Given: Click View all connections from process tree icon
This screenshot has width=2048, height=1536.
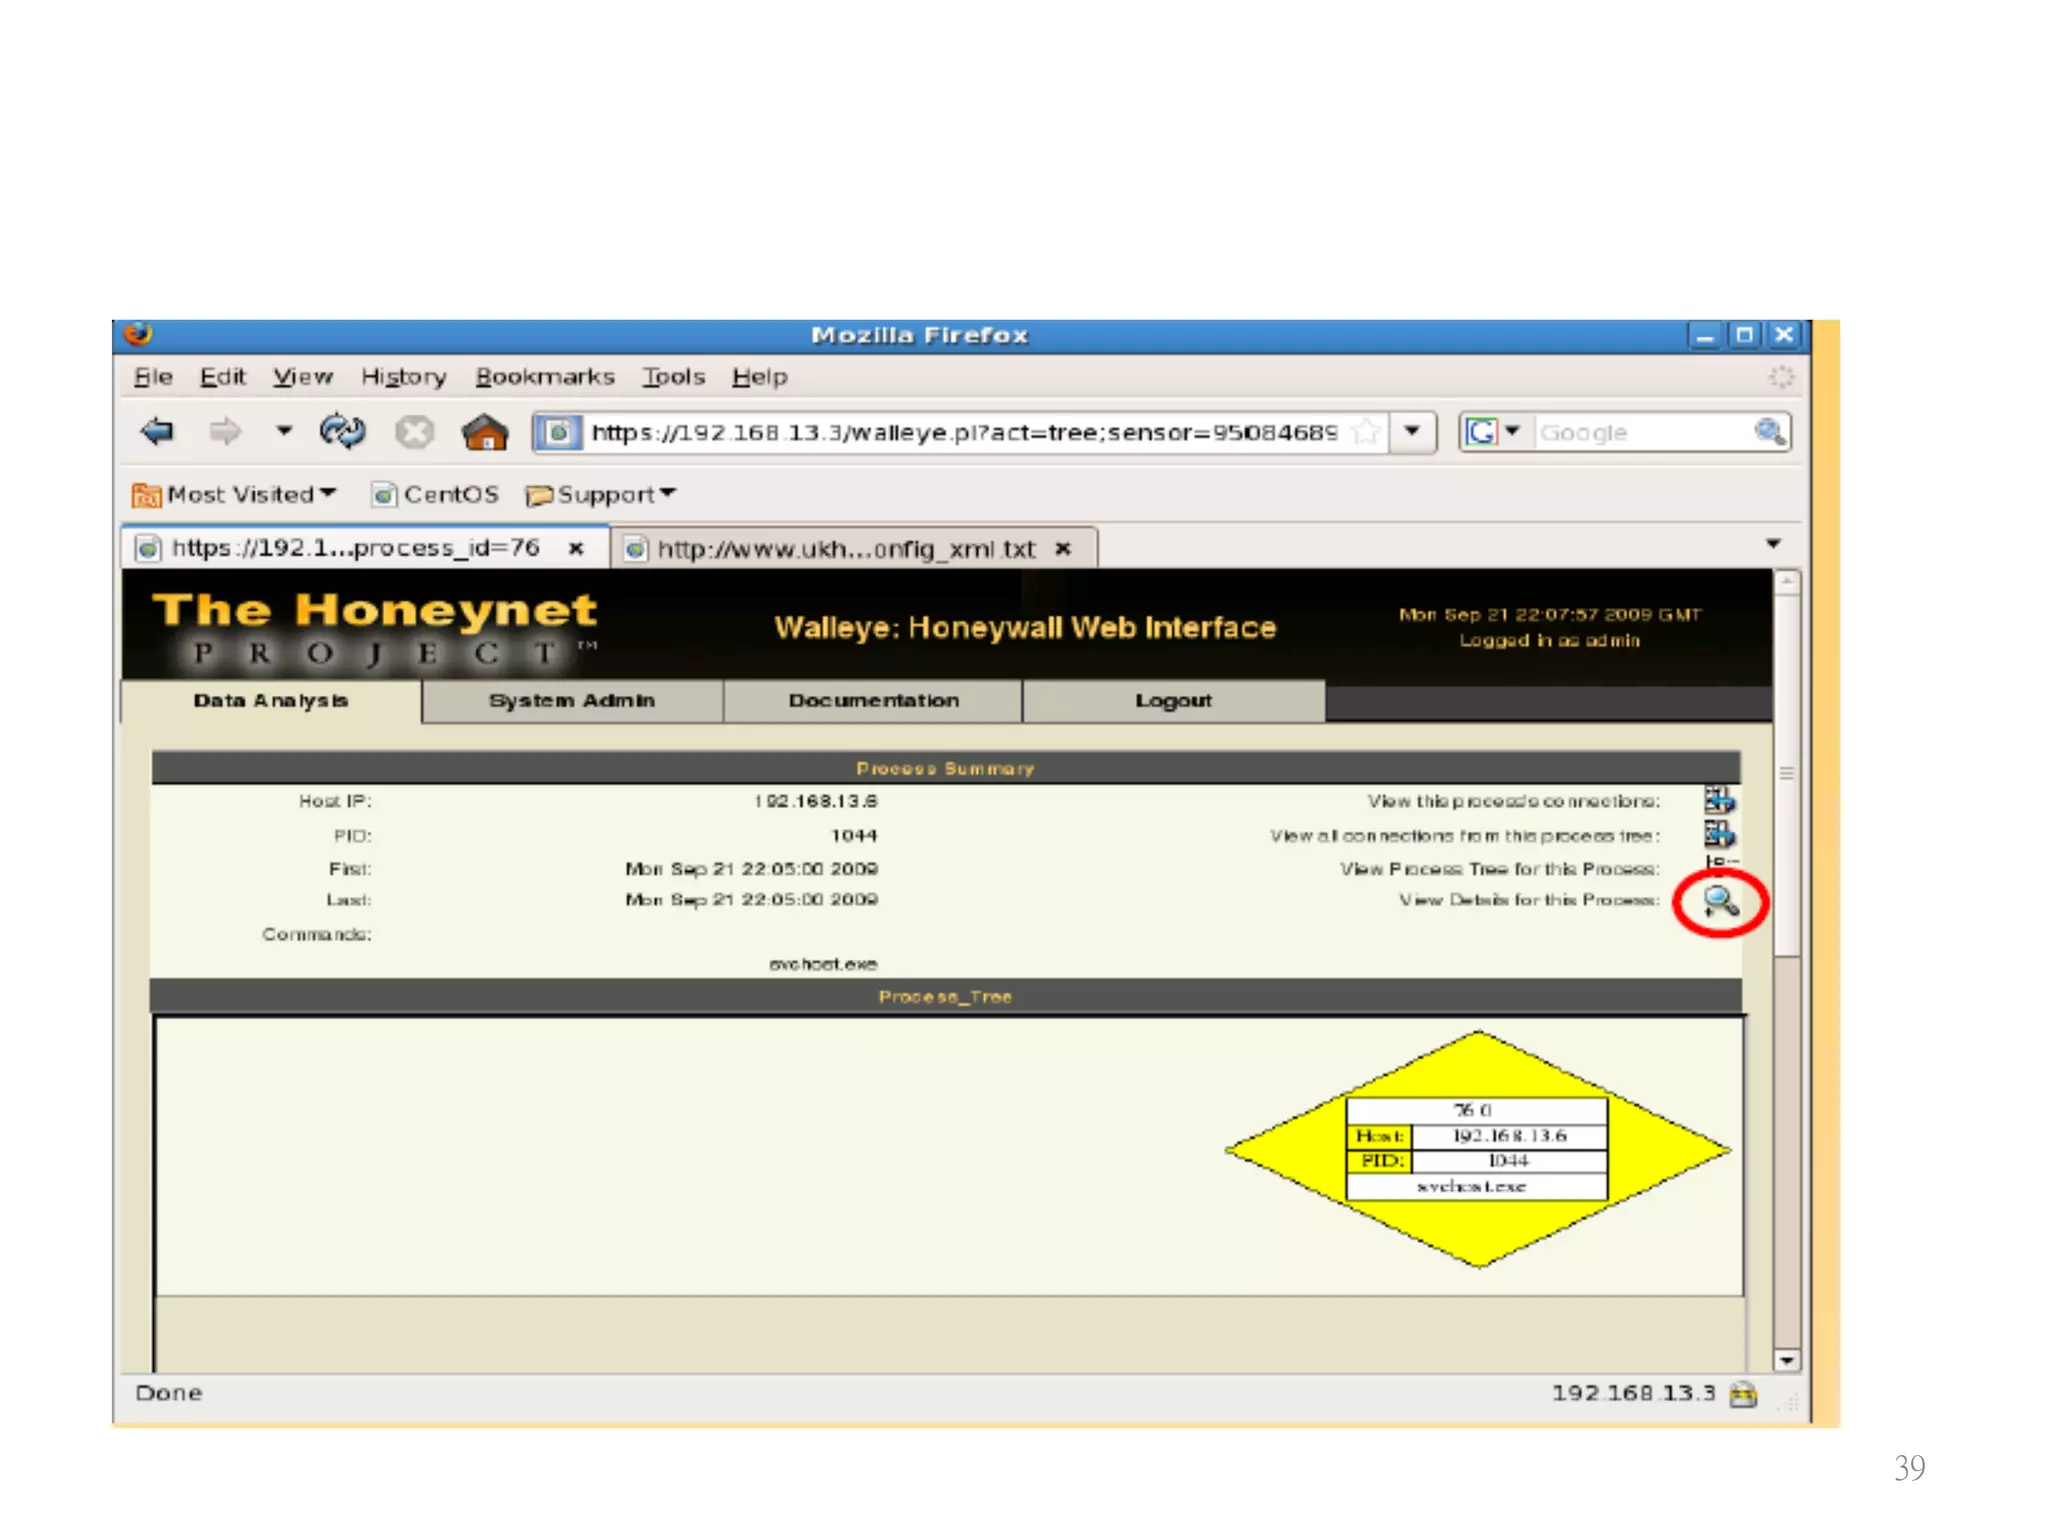Looking at the screenshot, I should (x=1719, y=834).
